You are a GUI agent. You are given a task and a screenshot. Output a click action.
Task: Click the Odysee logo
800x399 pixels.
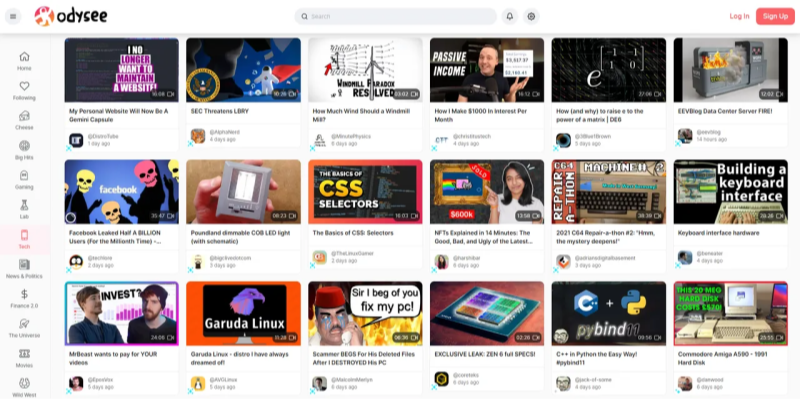(x=71, y=16)
